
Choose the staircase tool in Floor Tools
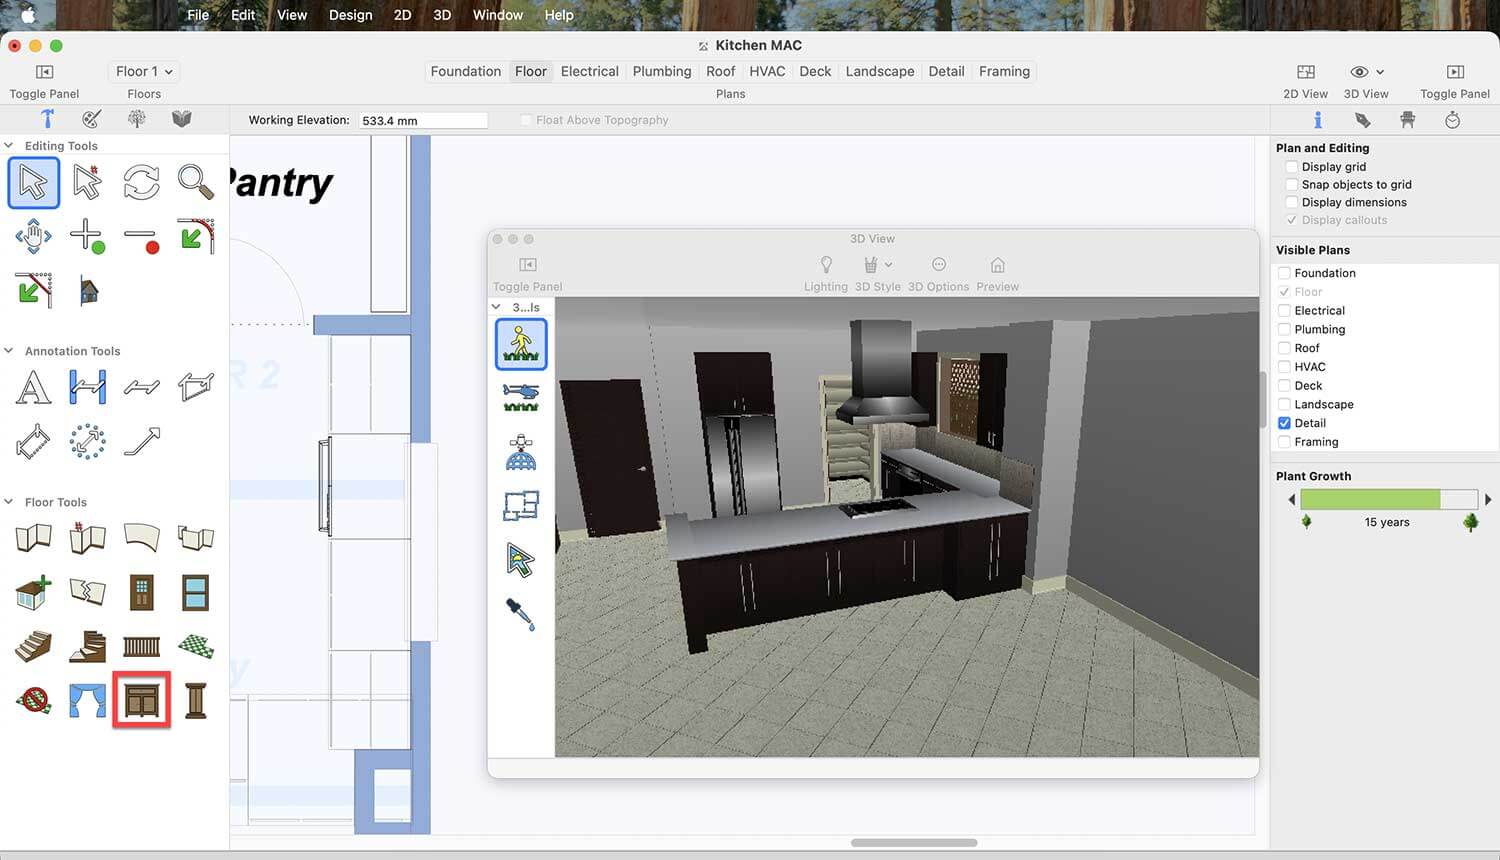(x=33, y=647)
